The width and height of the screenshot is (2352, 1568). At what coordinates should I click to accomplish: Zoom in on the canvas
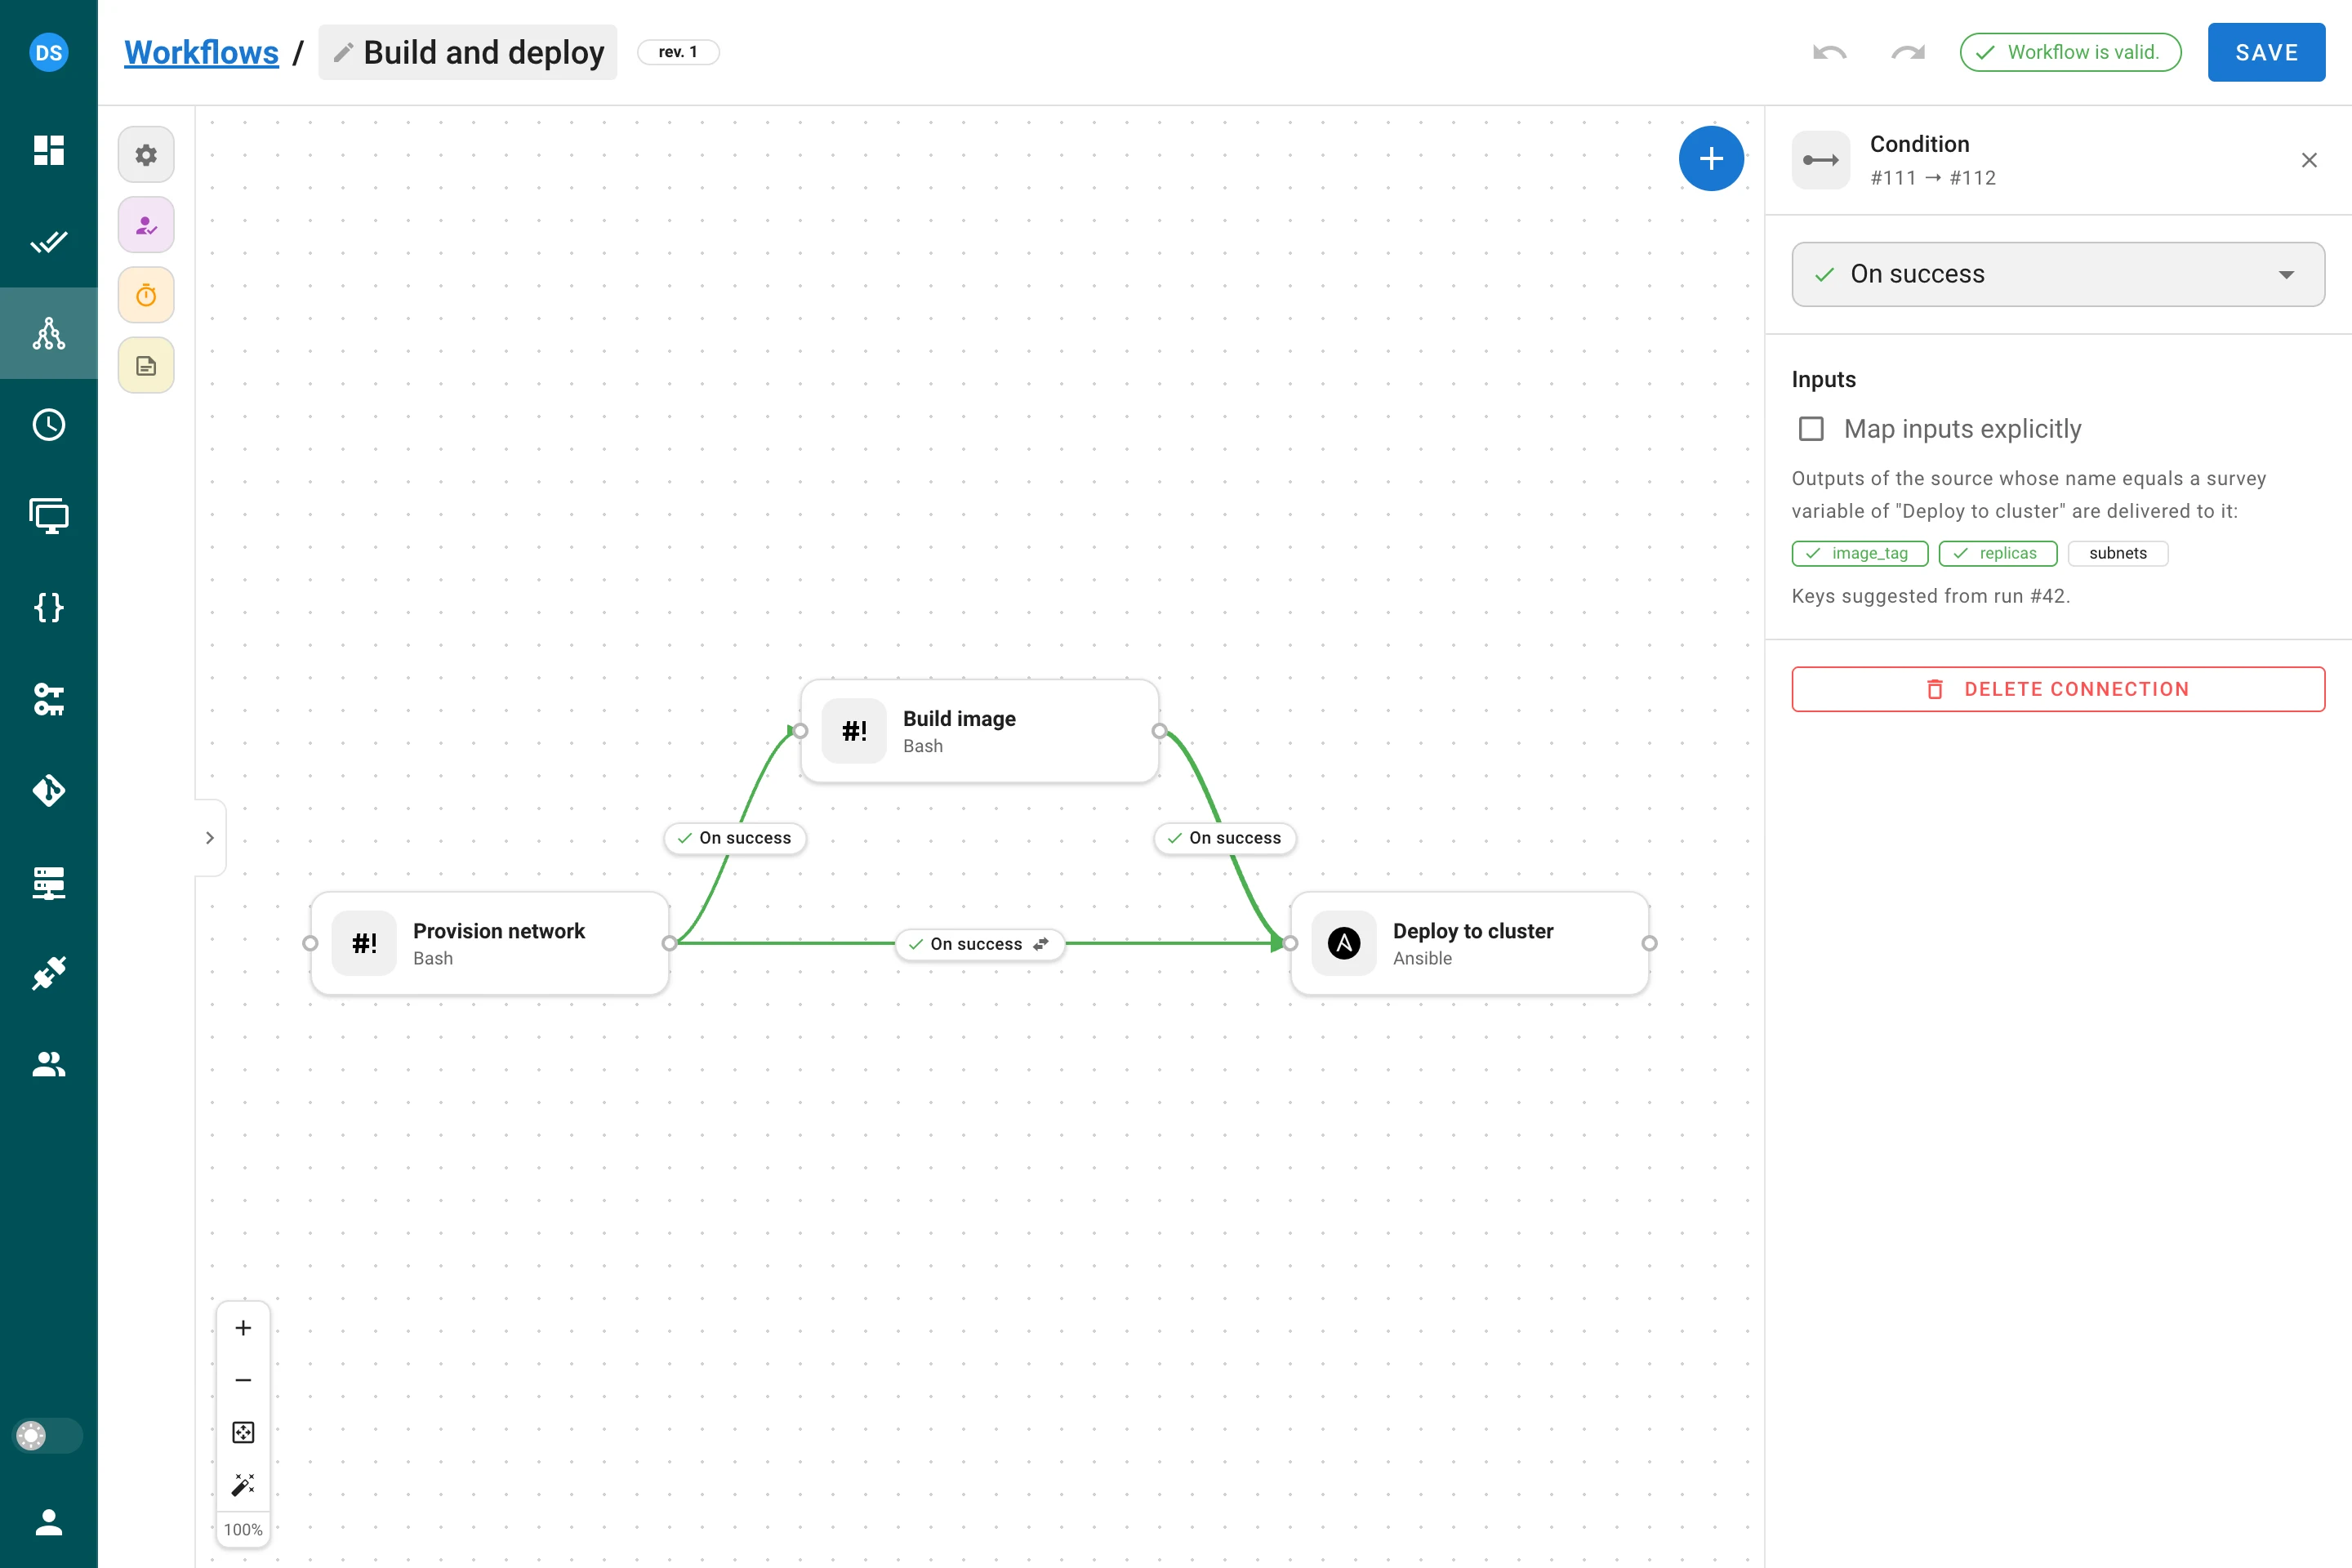tap(243, 1328)
